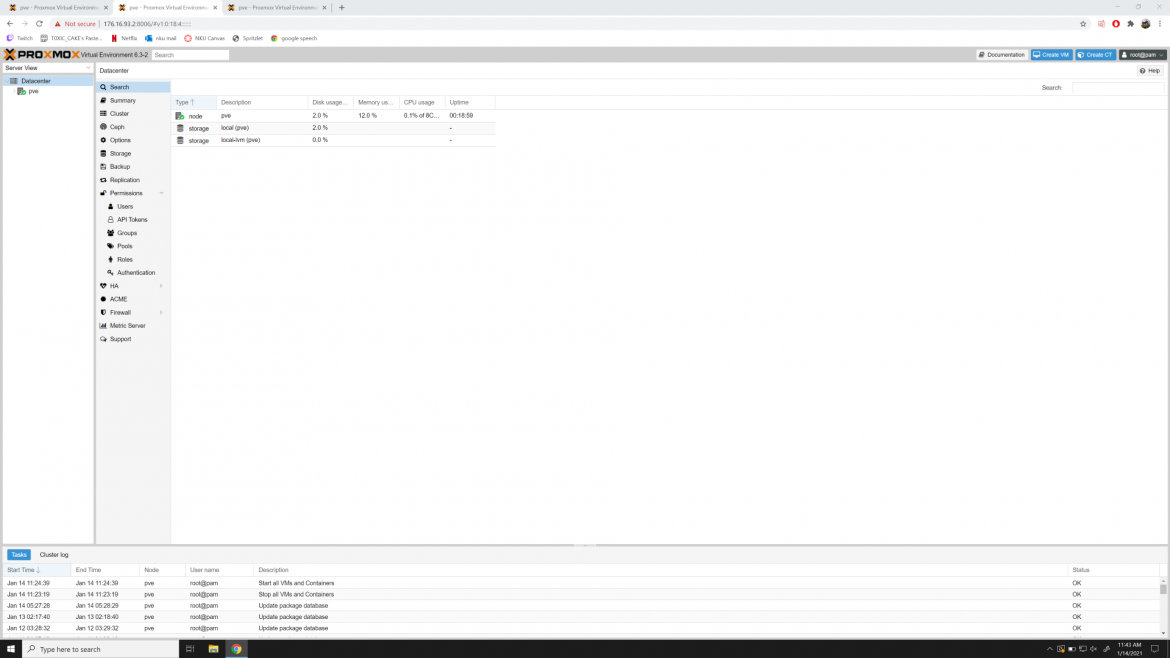Open a new browser tab
This screenshot has width=1170, height=658.
342,7
